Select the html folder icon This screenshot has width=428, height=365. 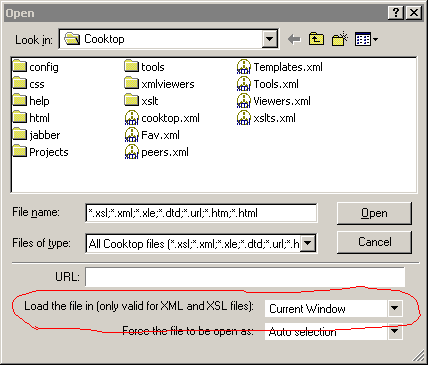coord(20,117)
